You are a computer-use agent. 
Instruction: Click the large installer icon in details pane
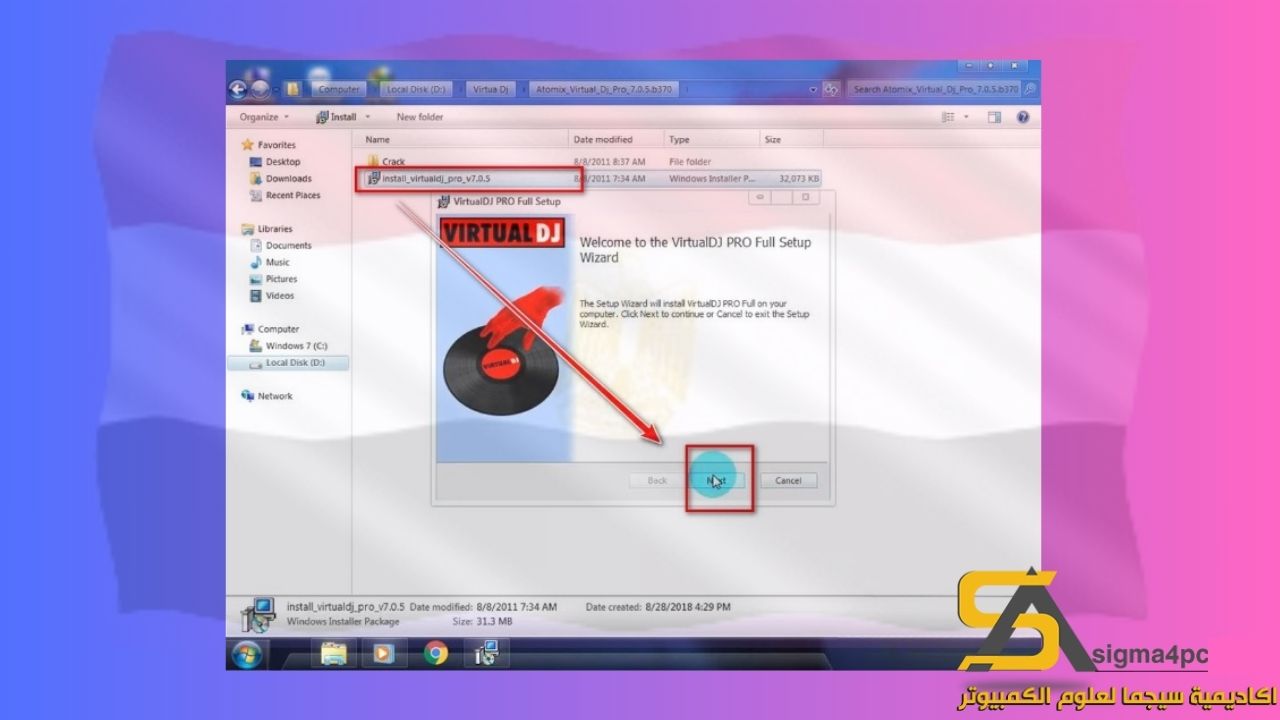coord(260,614)
